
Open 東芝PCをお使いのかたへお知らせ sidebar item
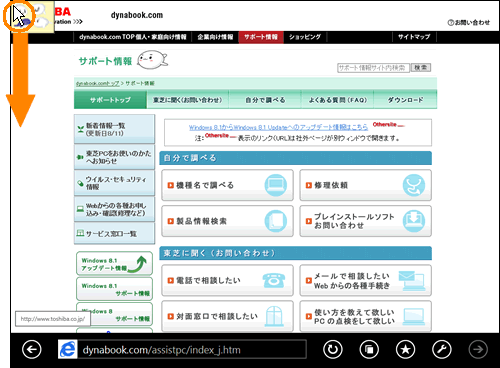[x=114, y=157]
